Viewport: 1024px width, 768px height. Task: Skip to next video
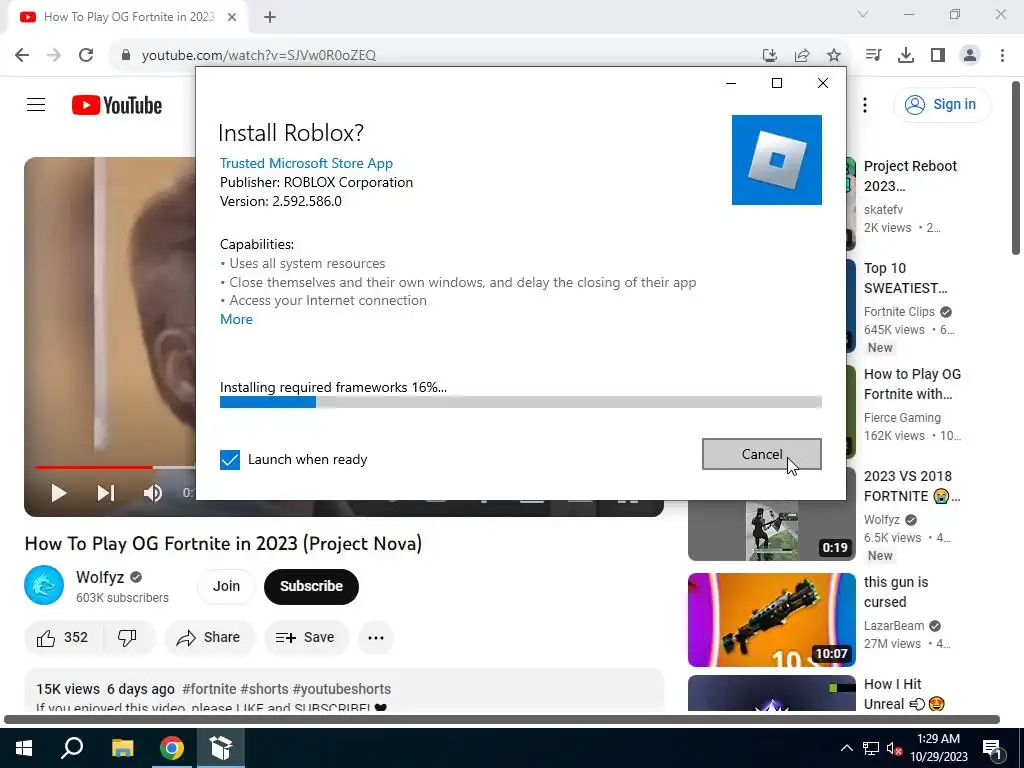point(106,493)
